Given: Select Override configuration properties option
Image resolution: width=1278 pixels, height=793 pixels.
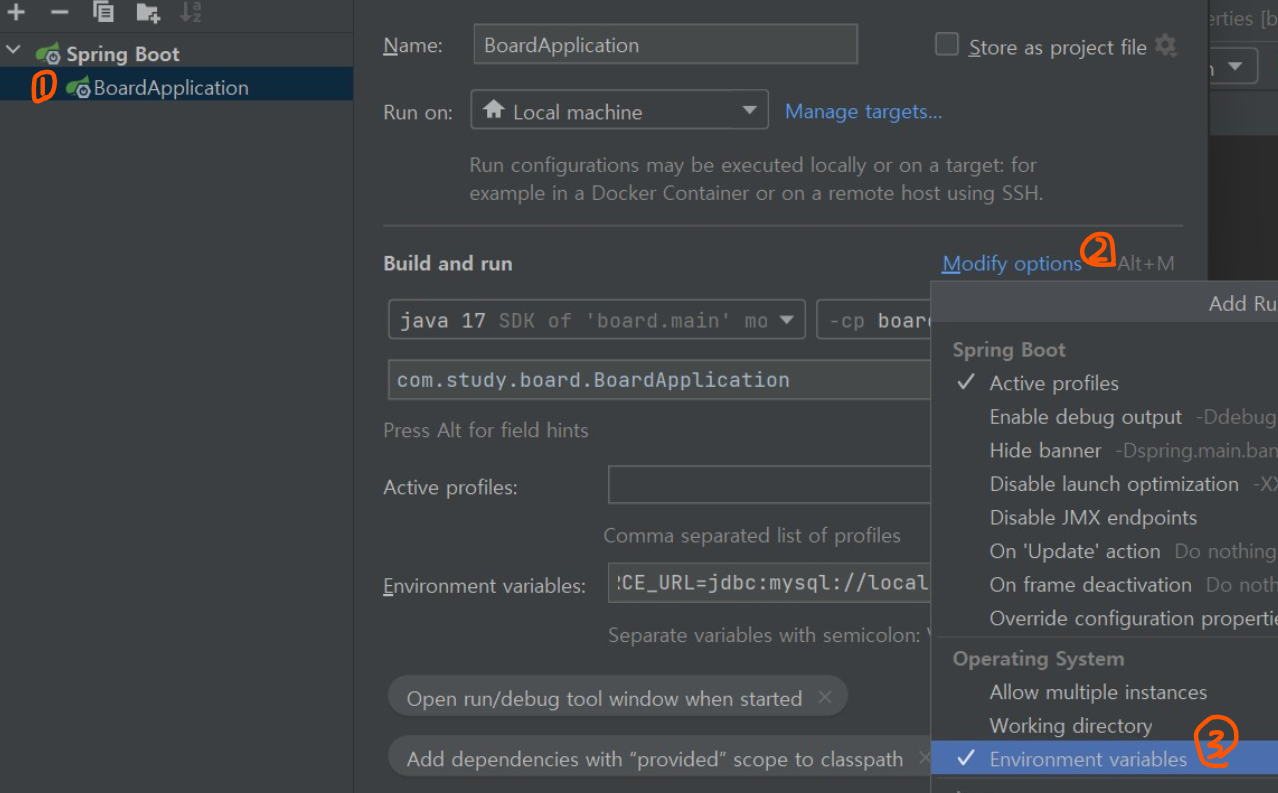Looking at the screenshot, I should click(x=1134, y=618).
